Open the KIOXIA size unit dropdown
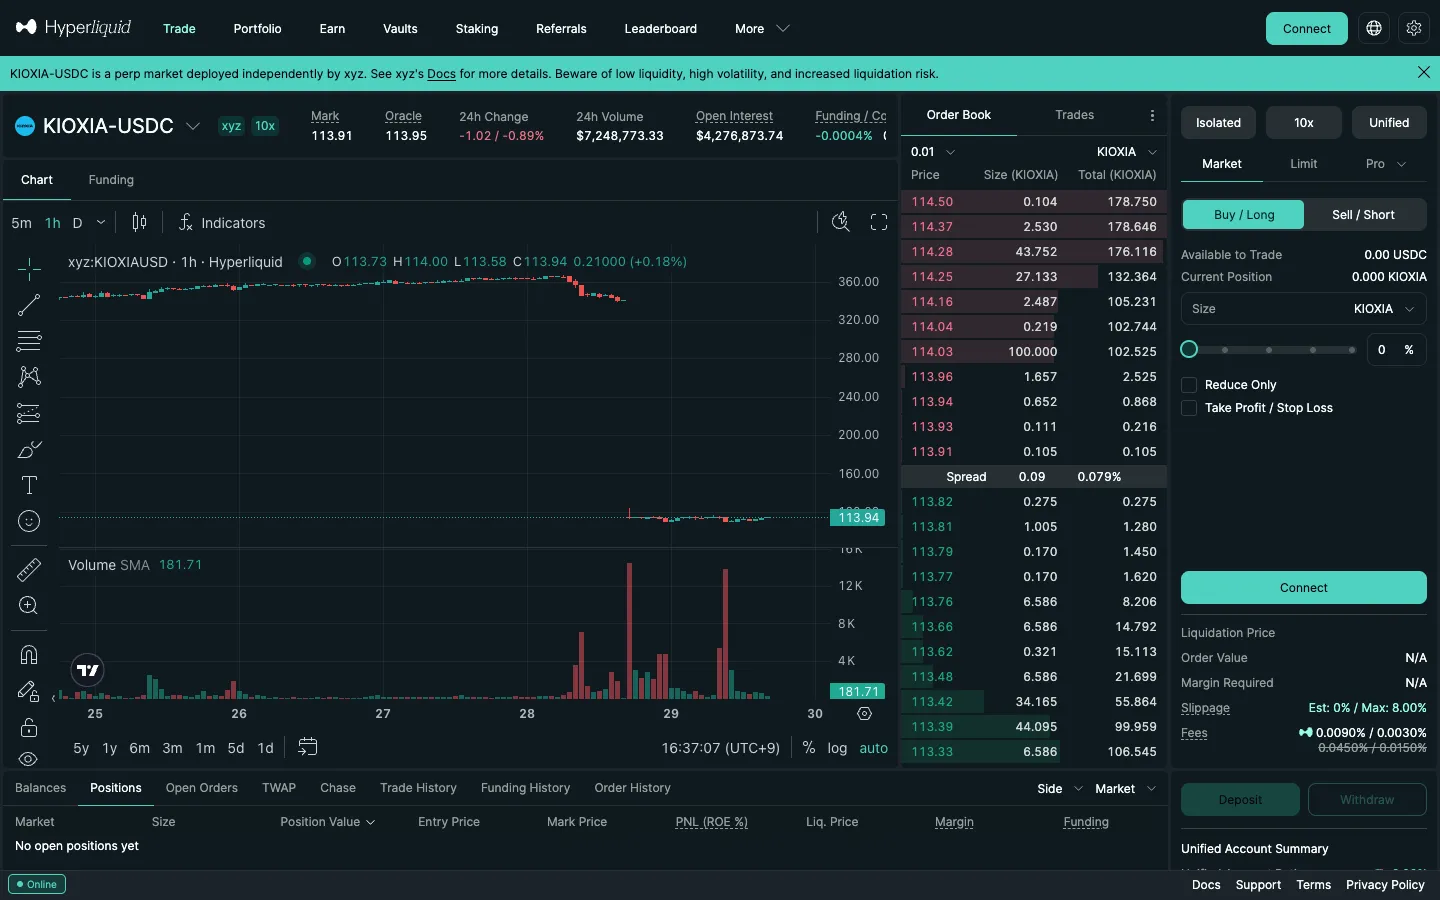This screenshot has height=900, width=1440. click(1385, 309)
